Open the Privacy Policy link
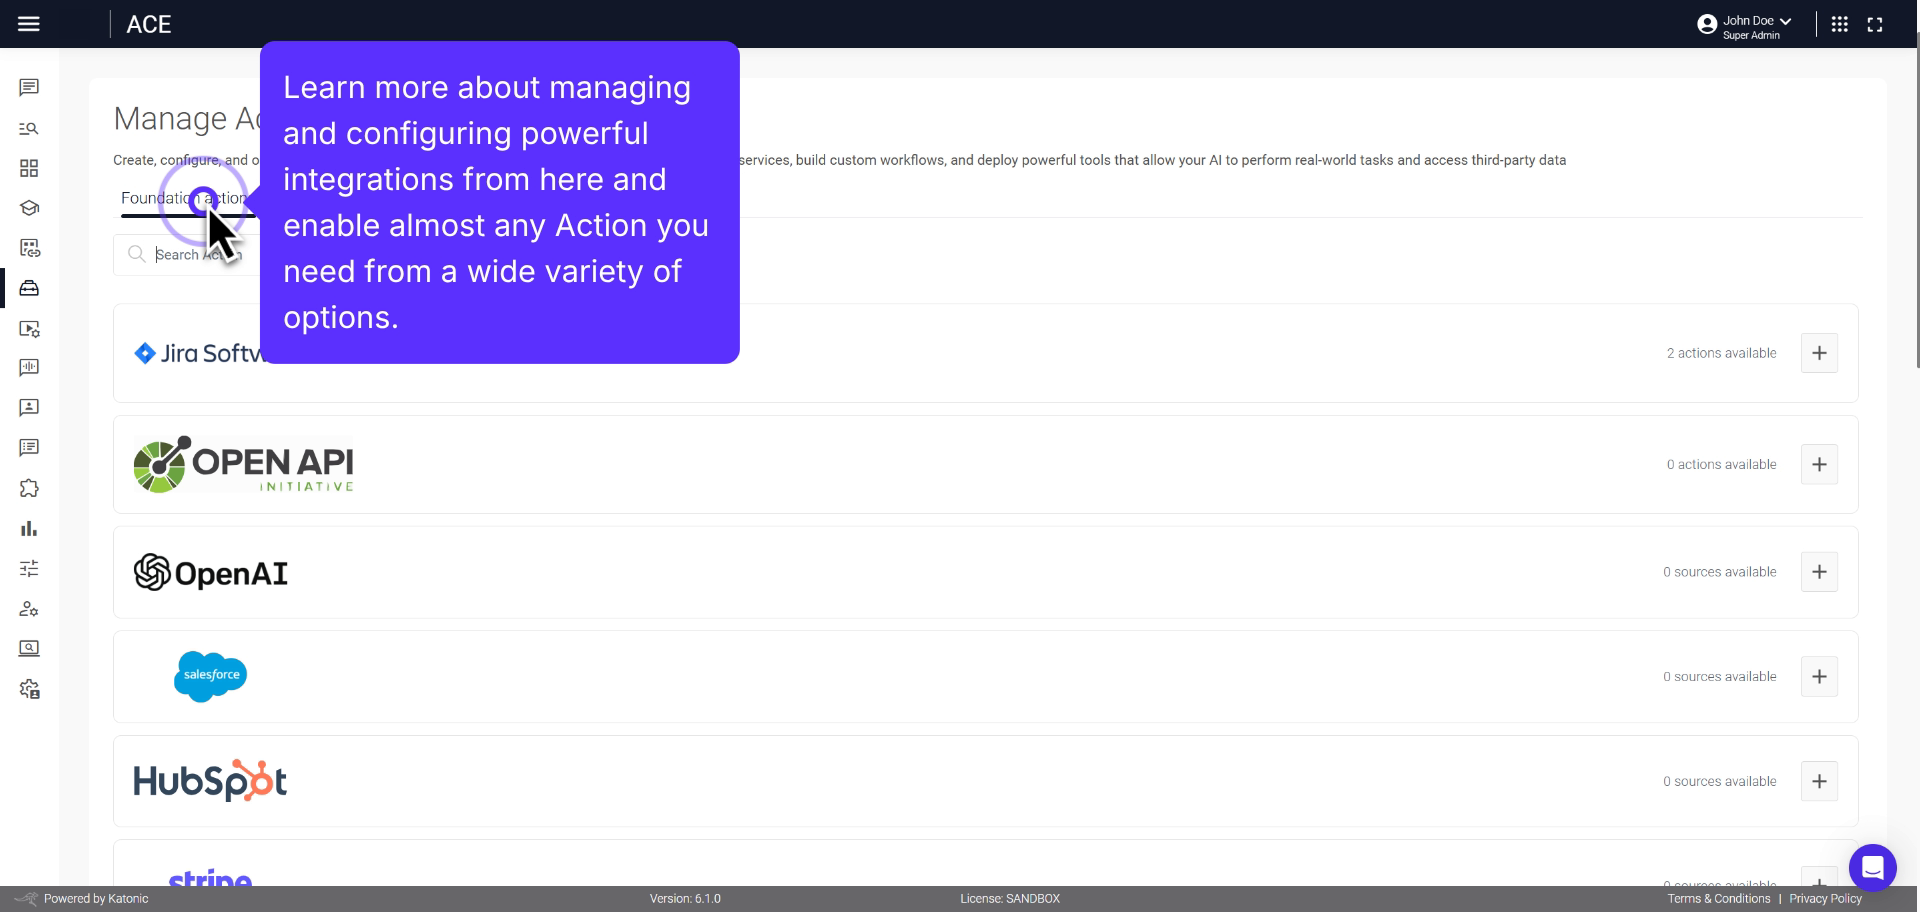 (1825, 898)
